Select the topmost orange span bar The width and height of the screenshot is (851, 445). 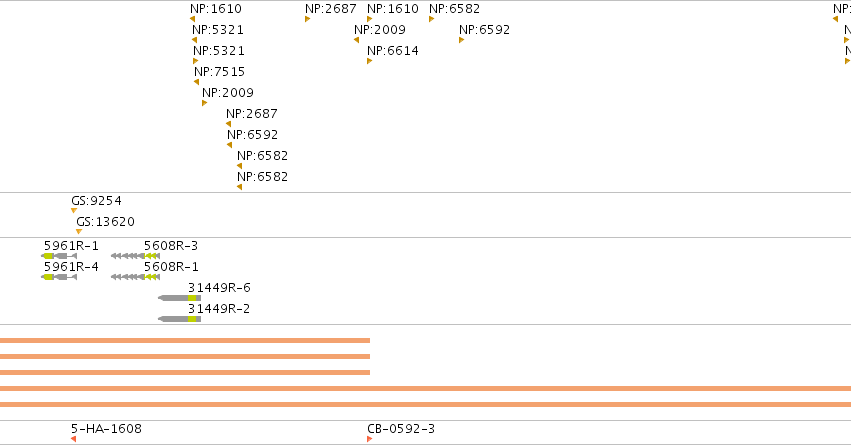[185, 341]
